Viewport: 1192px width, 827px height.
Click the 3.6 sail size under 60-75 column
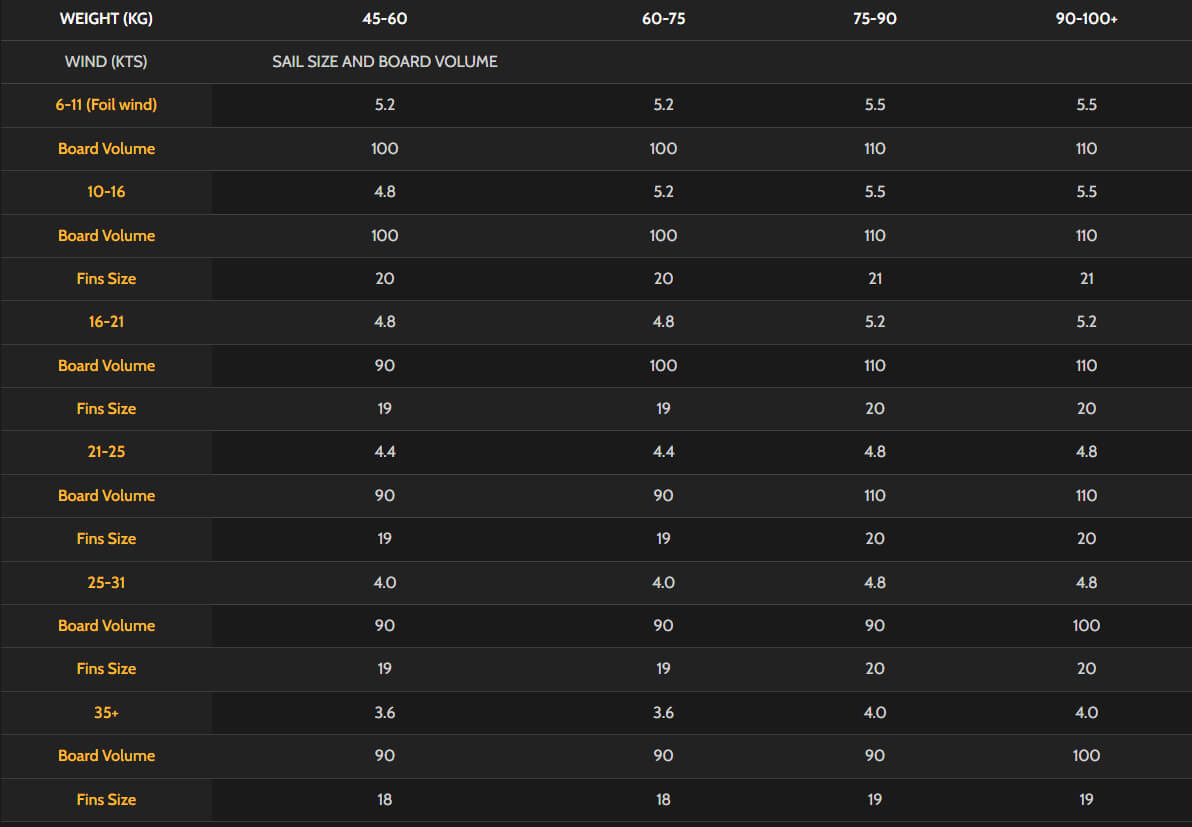pos(663,713)
